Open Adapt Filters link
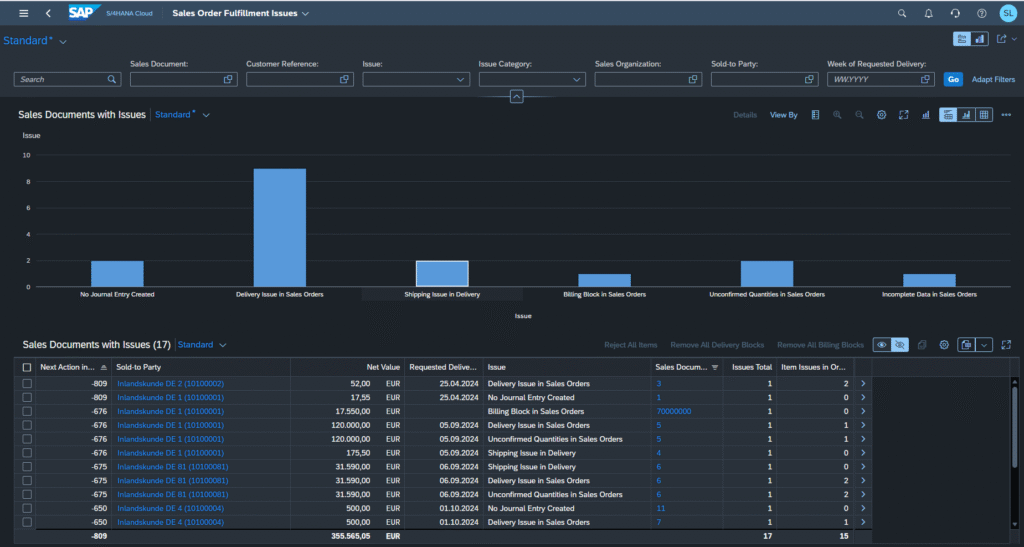Viewport: 1024px width, 547px height. click(x=993, y=80)
